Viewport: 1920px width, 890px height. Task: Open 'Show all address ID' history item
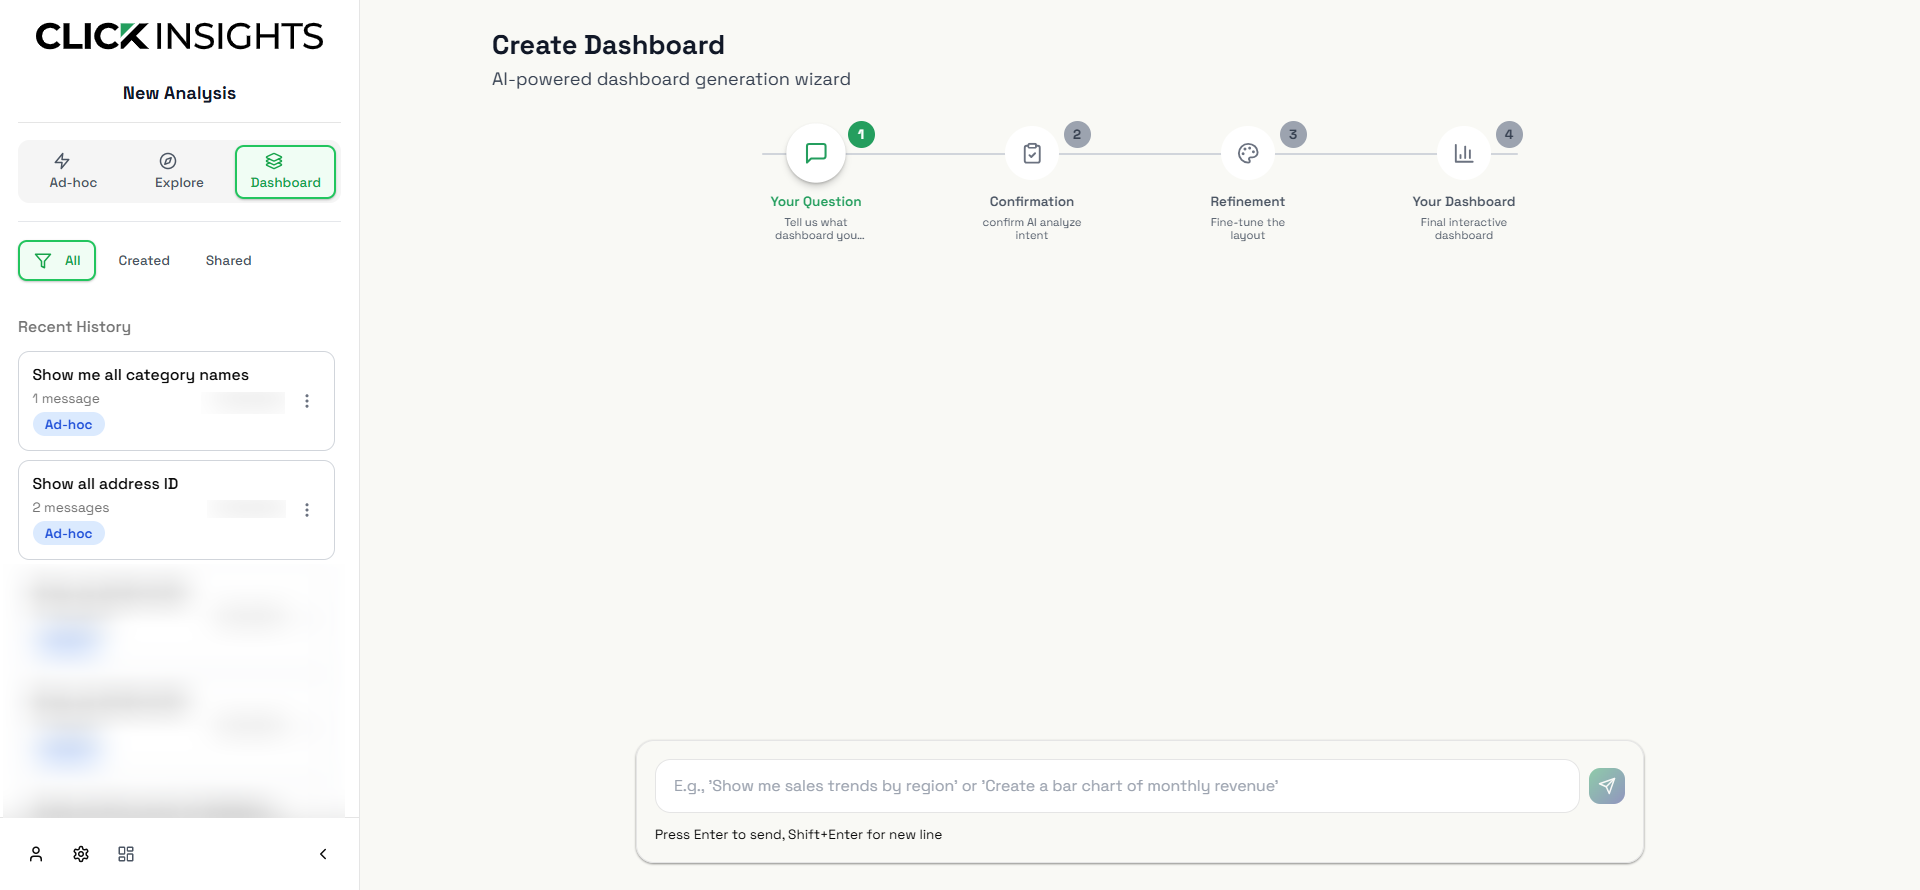click(x=176, y=510)
